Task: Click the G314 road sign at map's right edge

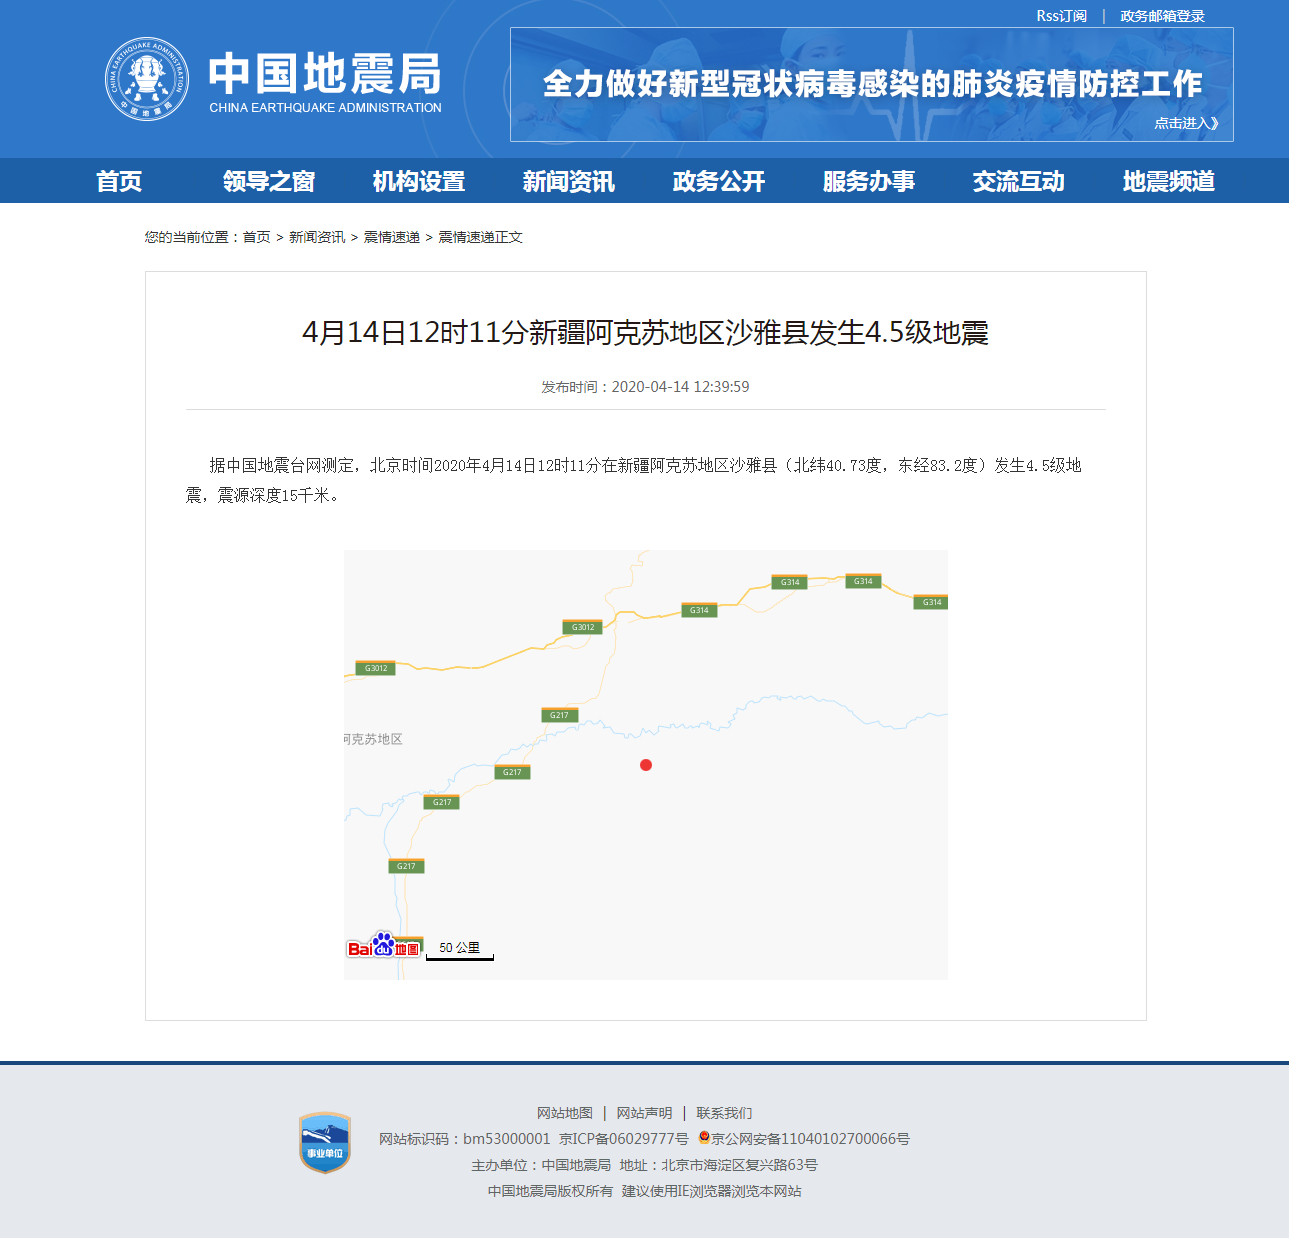Action: [x=932, y=602]
